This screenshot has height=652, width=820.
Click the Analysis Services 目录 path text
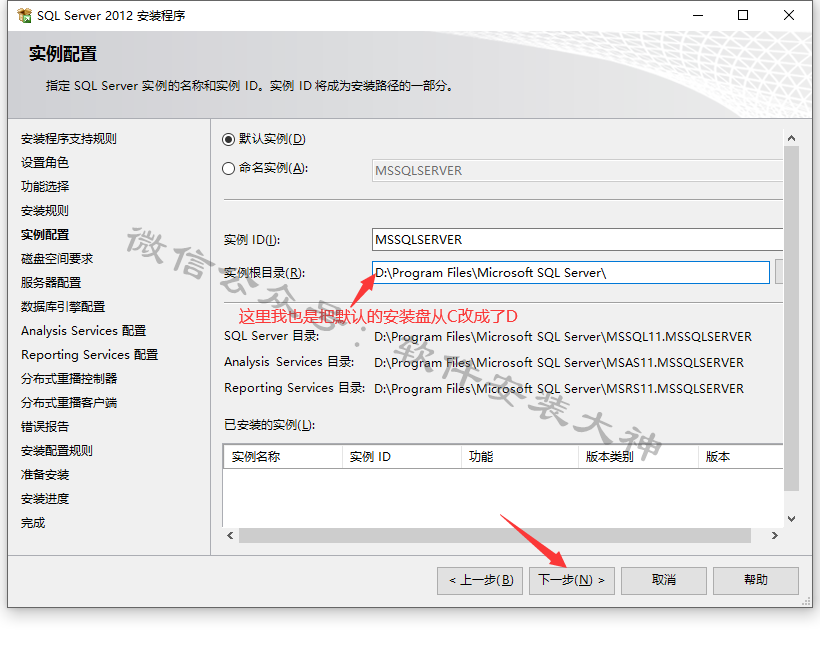click(x=559, y=363)
